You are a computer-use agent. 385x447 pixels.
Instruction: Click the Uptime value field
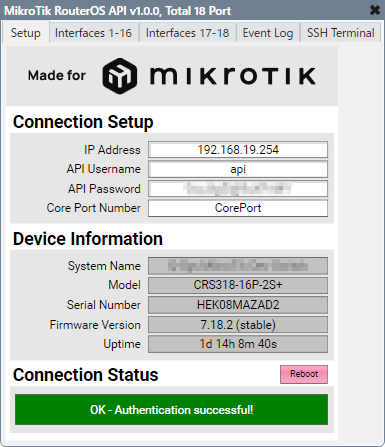point(238,344)
